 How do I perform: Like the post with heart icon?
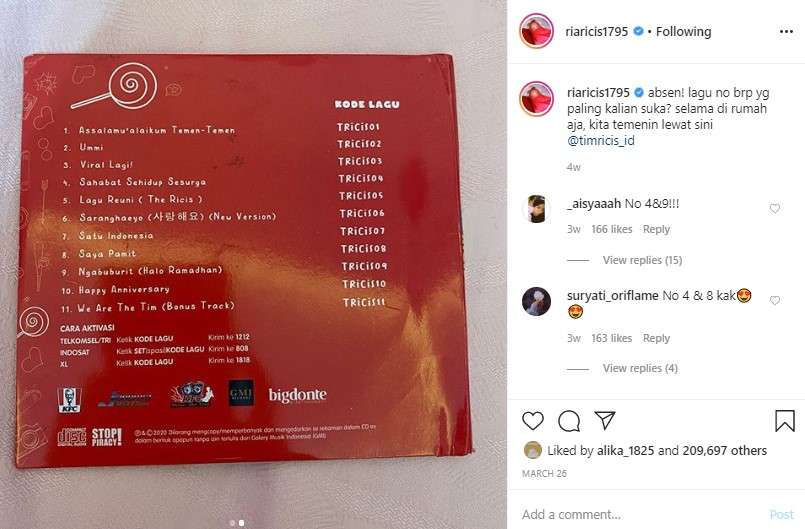(x=533, y=421)
